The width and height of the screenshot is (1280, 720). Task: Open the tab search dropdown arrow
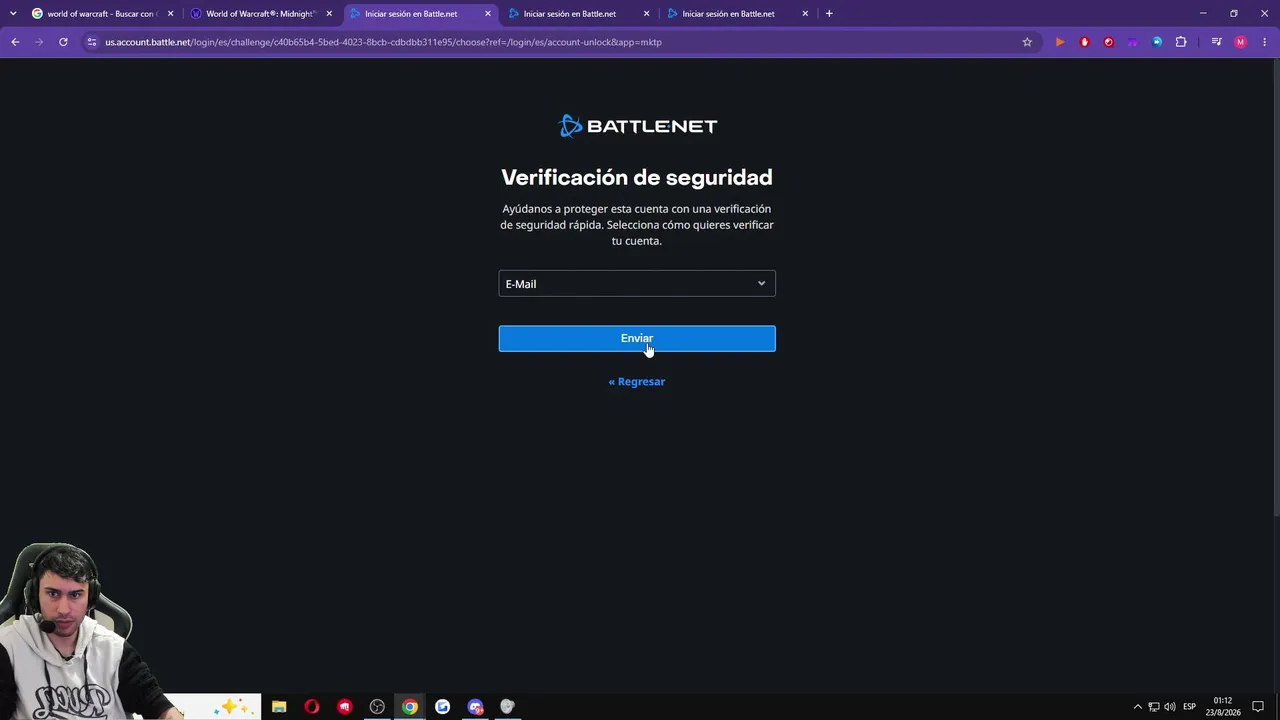[13, 14]
